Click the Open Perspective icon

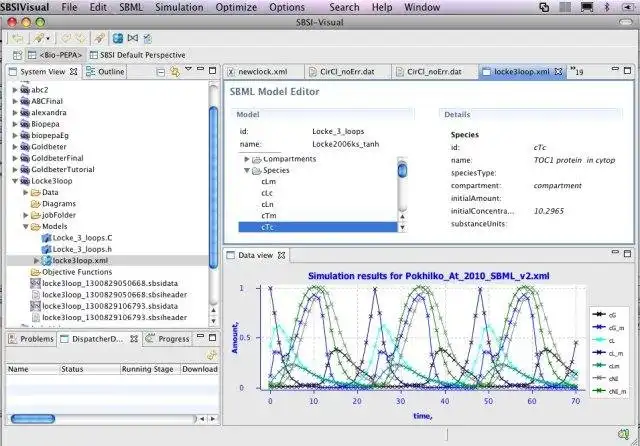tap(17, 55)
